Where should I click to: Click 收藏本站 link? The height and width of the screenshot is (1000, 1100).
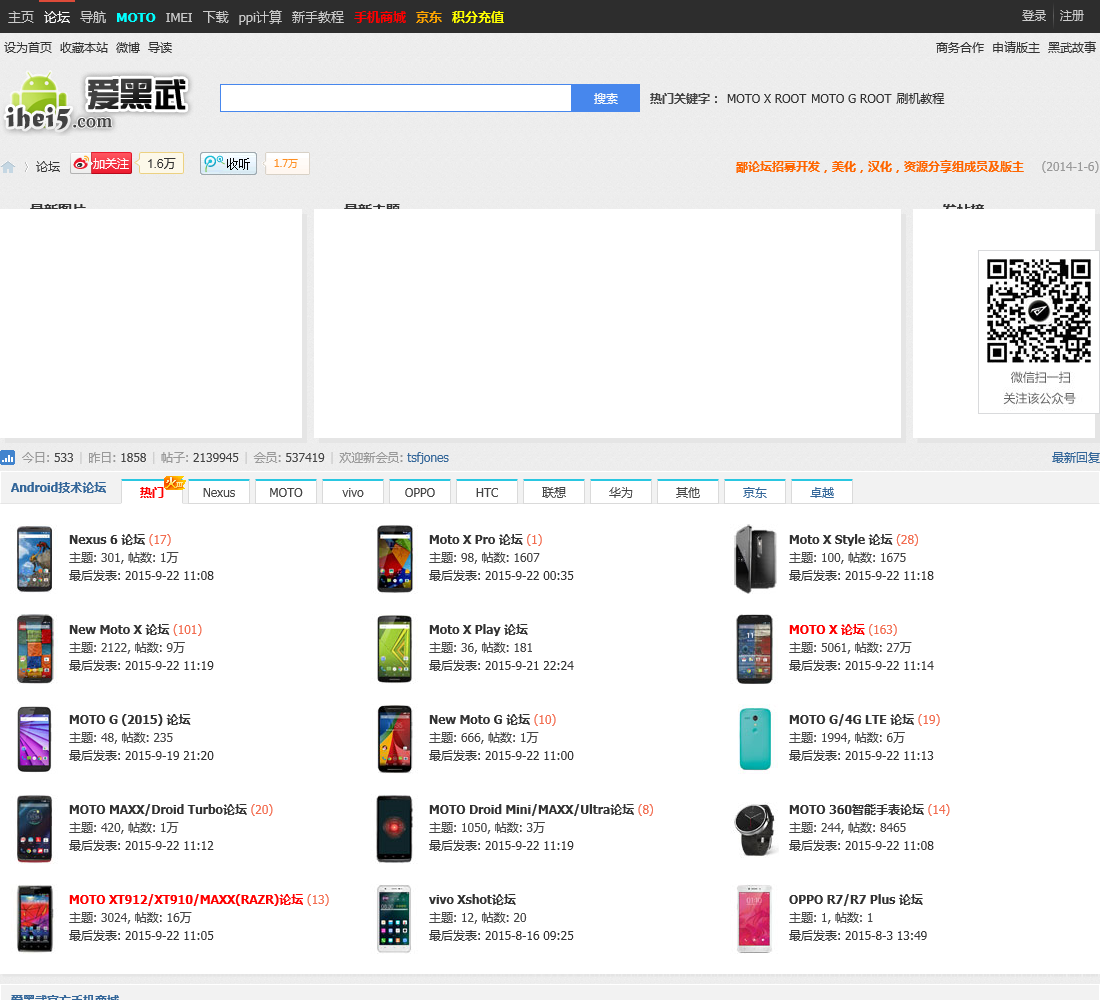pos(84,48)
